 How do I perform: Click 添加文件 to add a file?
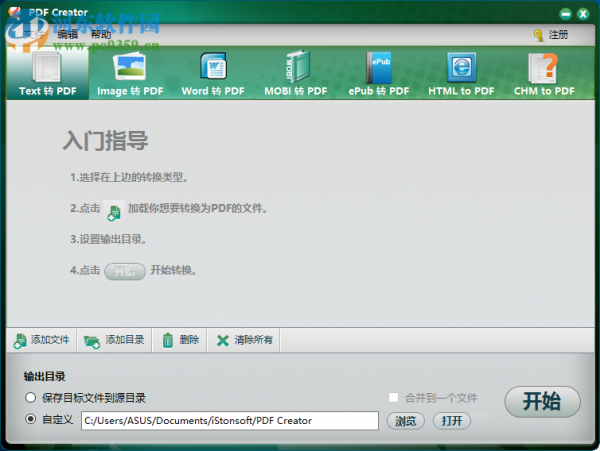click(x=42, y=340)
